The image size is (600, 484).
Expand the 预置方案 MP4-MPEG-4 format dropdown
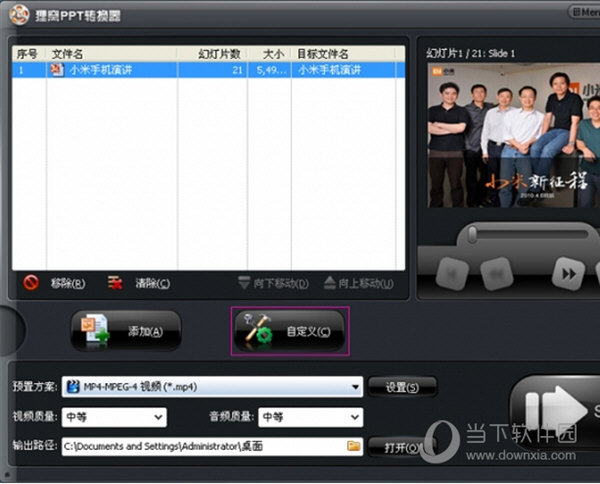click(x=355, y=387)
